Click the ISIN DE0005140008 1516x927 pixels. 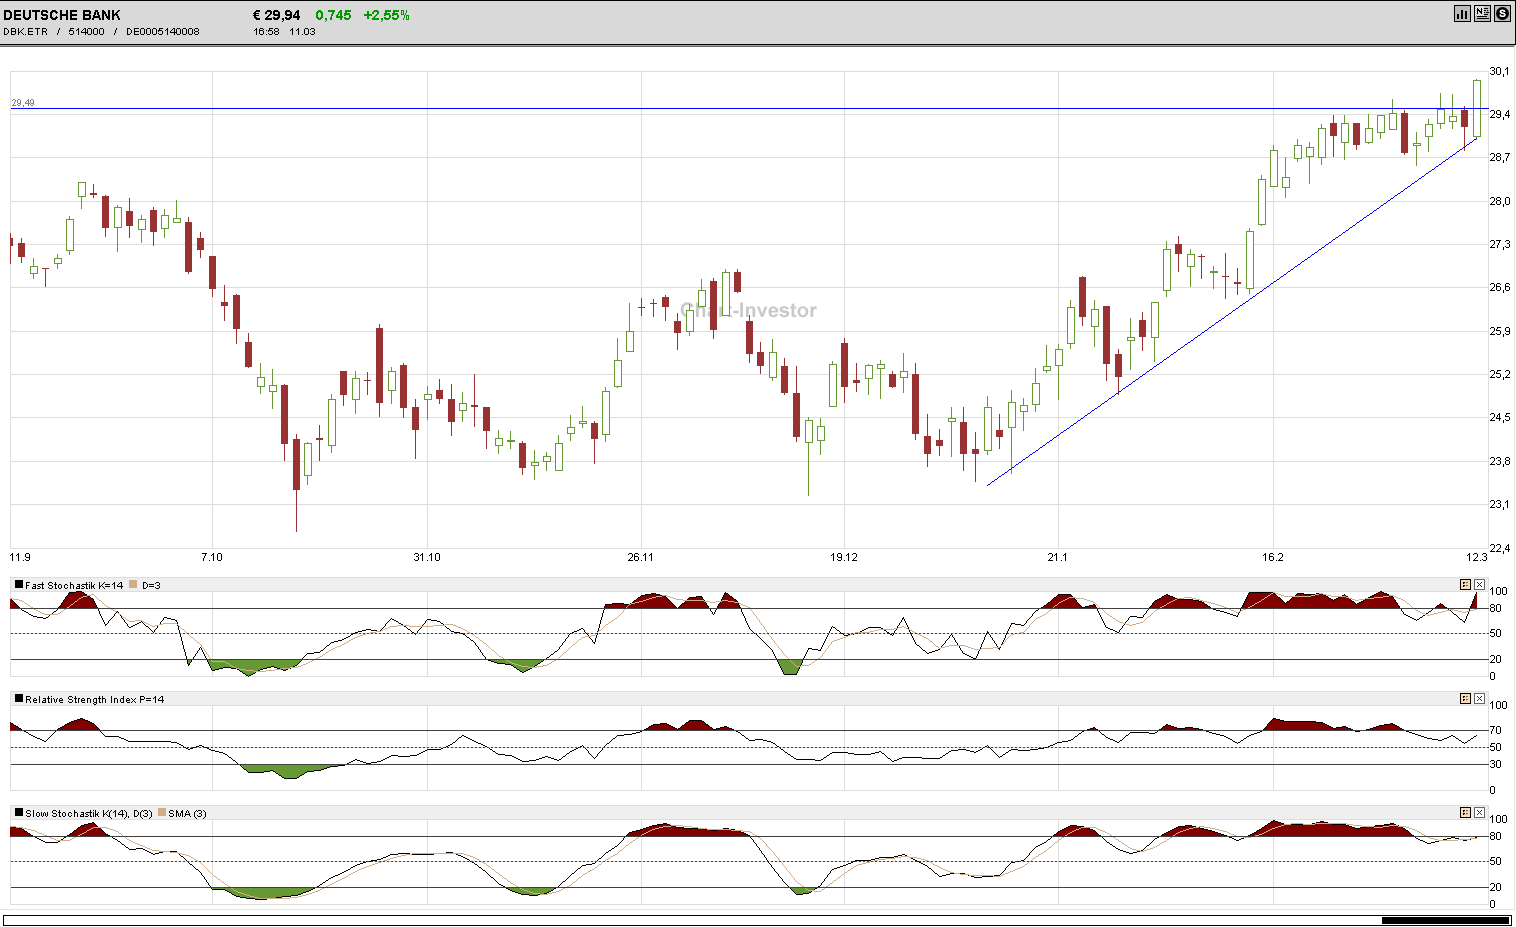[162, 31]
